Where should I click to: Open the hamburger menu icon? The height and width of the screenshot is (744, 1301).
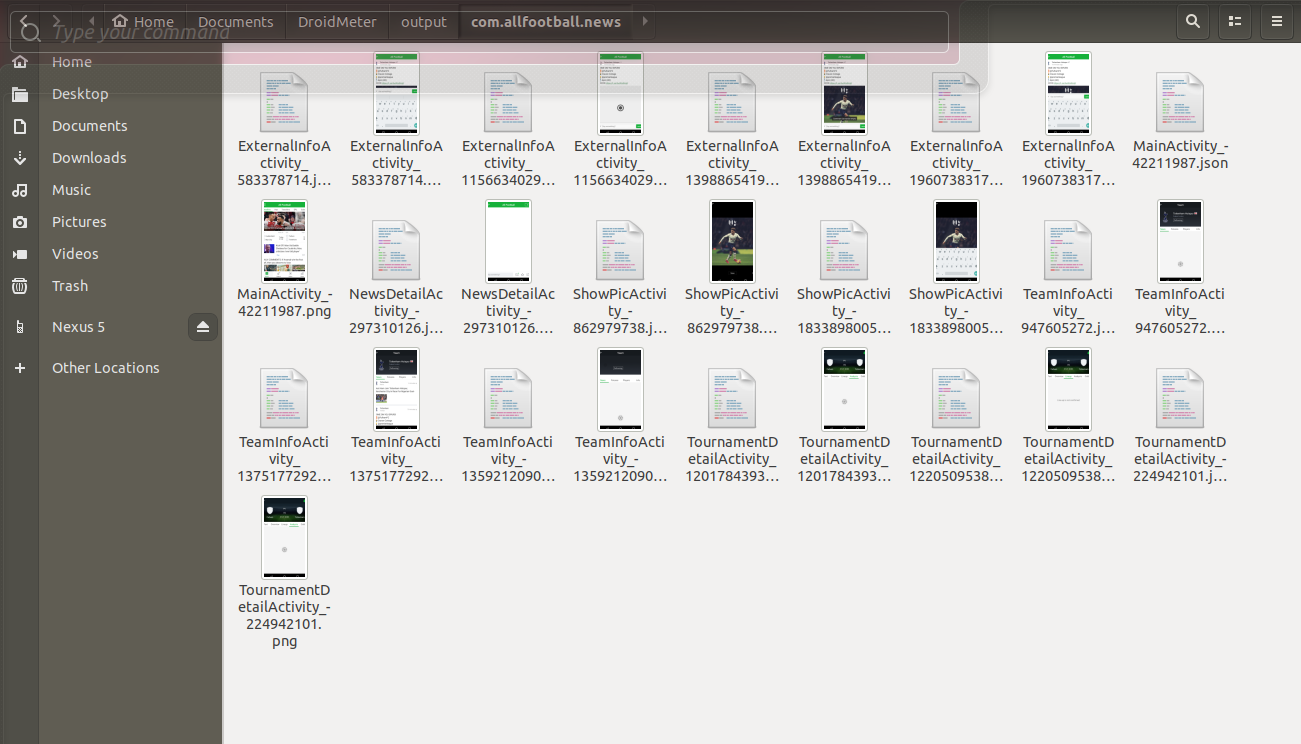[x=1277, y=21]
